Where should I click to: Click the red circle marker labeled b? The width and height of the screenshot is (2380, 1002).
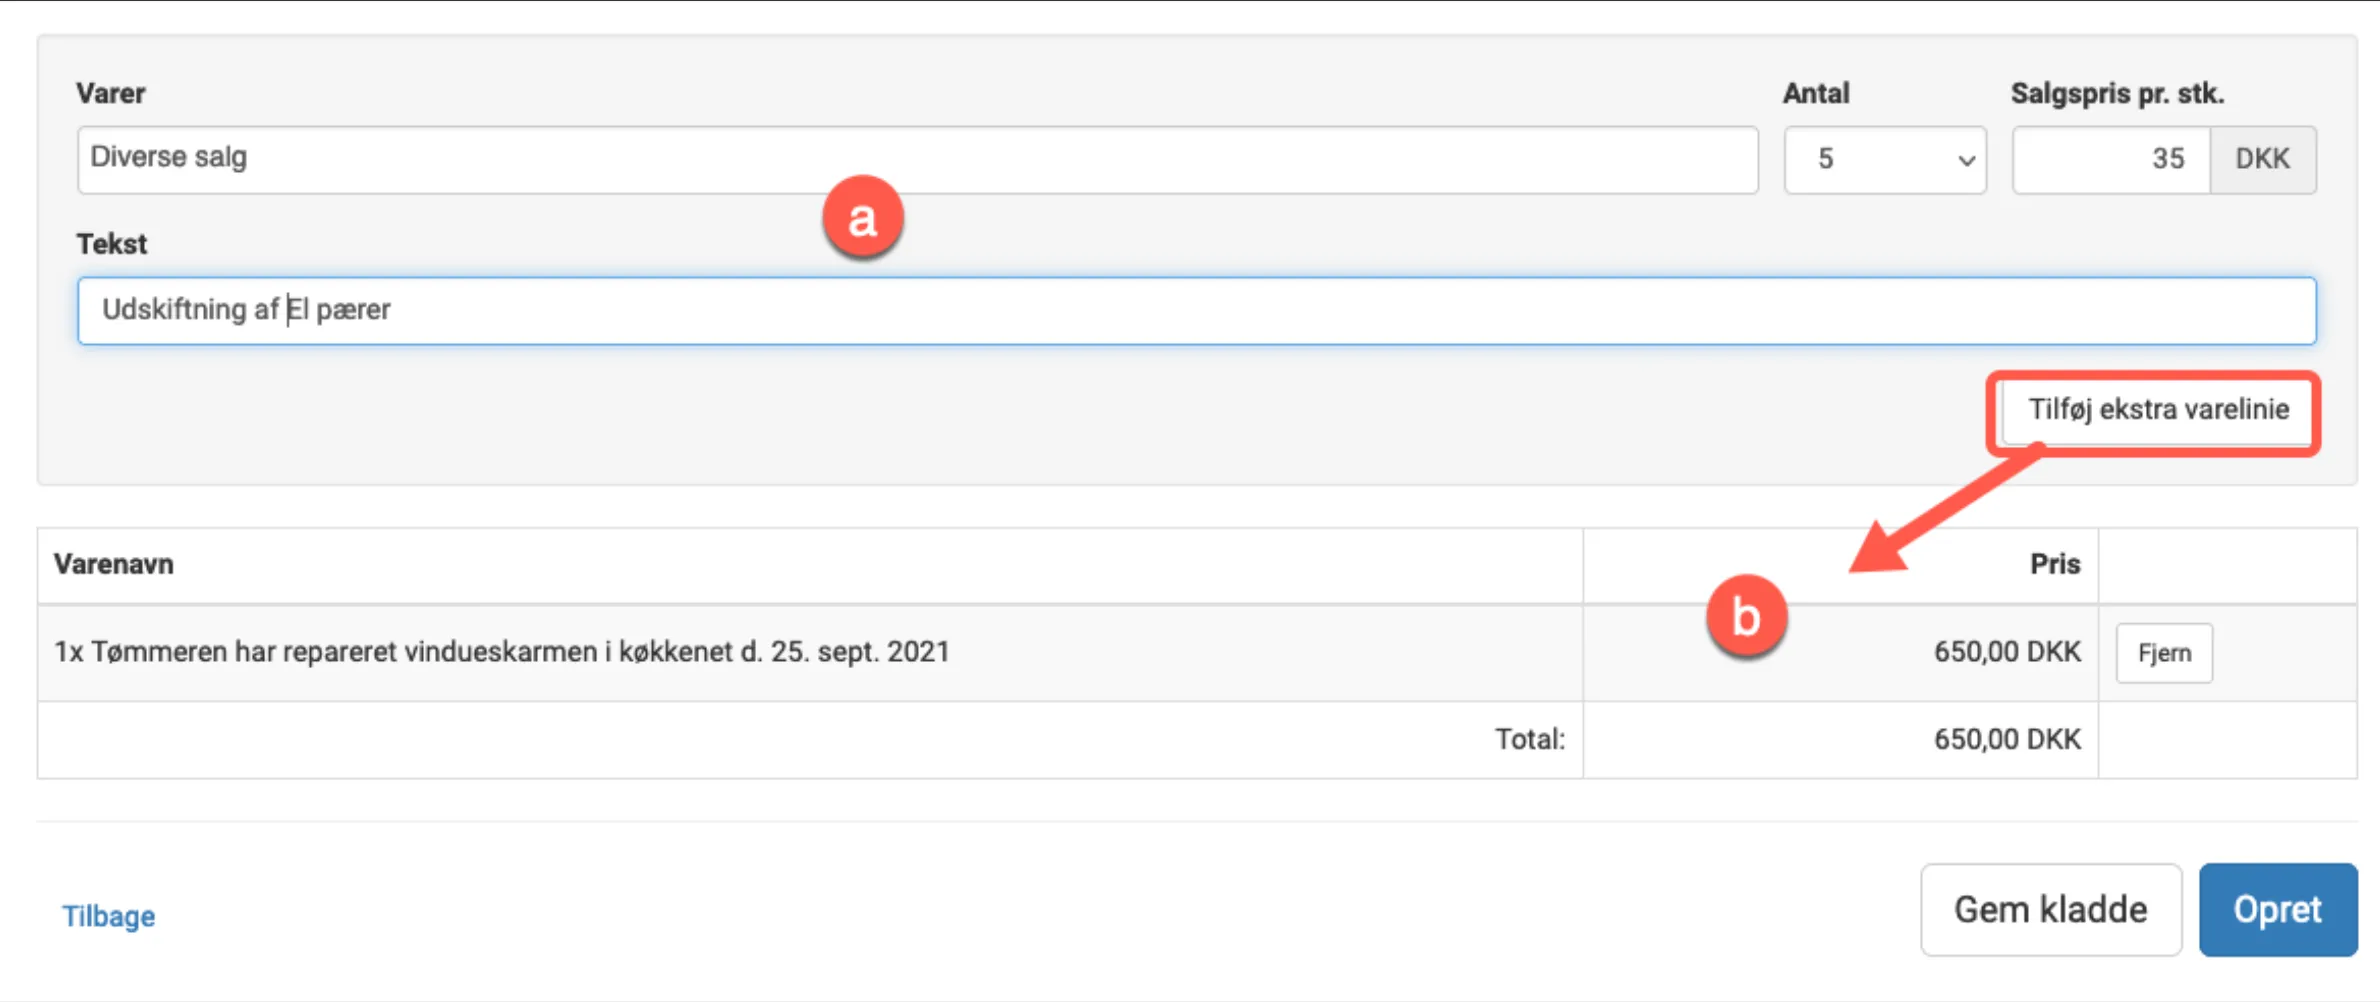tap(1746, 617)
